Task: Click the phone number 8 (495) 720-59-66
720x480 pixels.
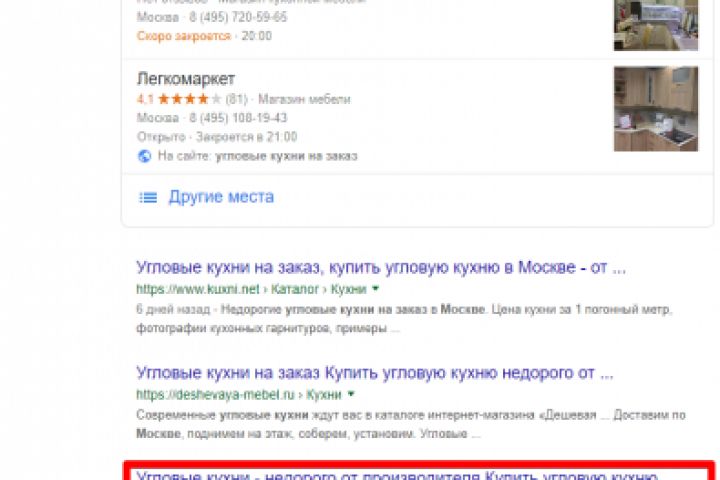Action: point(238,17)
